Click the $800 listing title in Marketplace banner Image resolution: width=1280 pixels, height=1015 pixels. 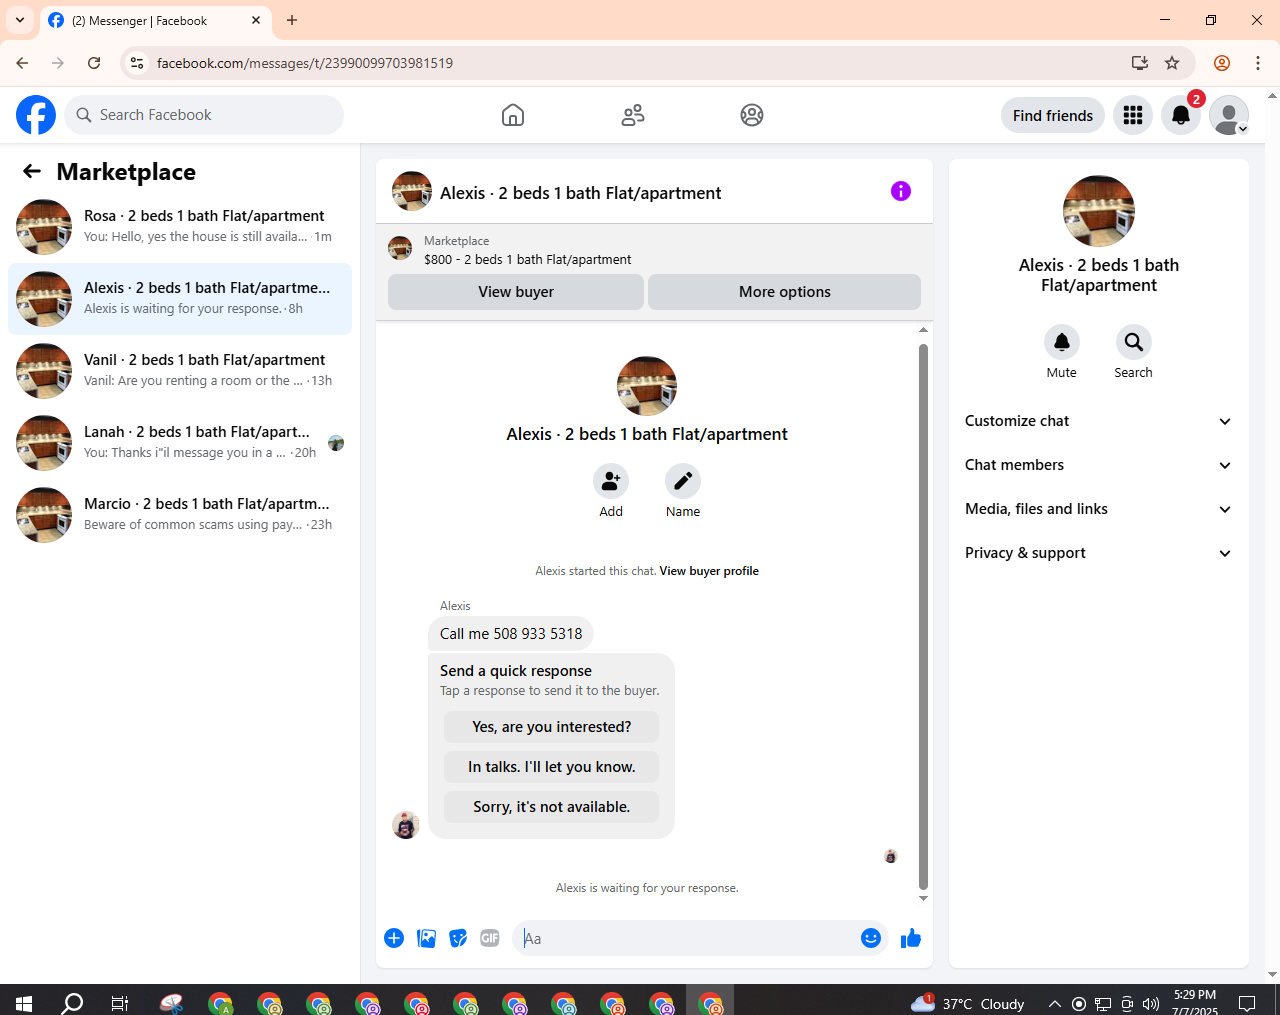coord(528,259)
